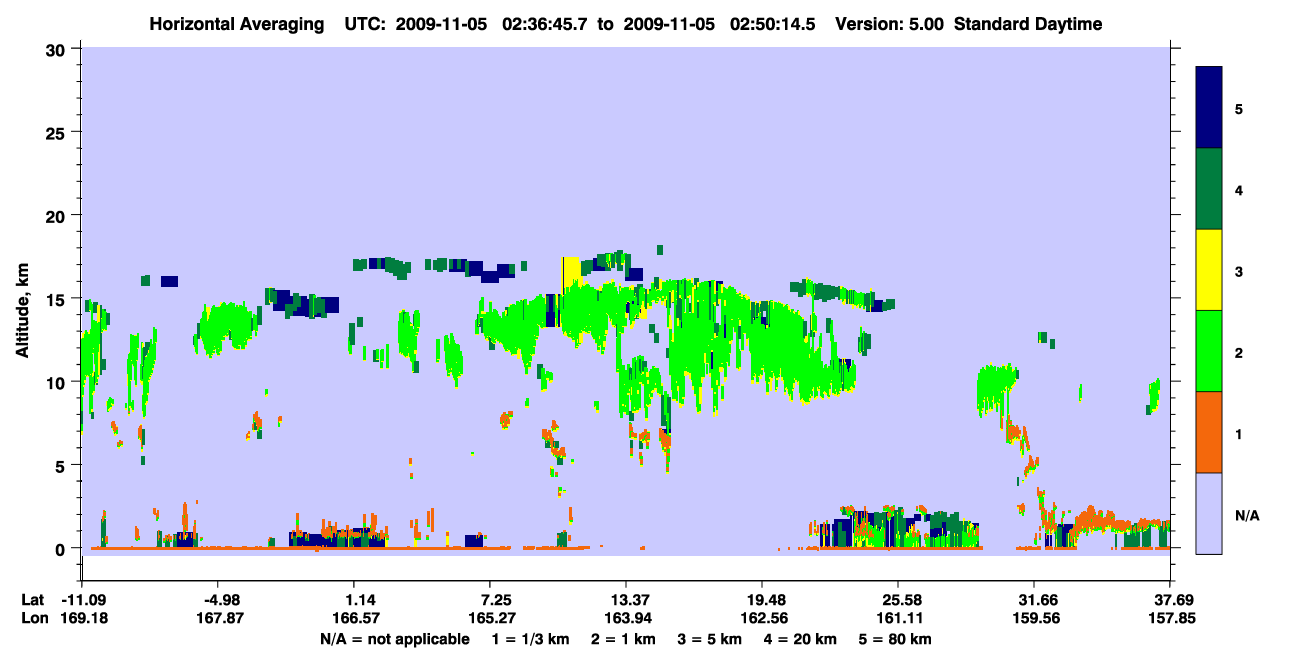The width and height of the screenshot is (1300, 667).
Task: Click the orange level 1 colorbar segment
Action: (x=1209, y=432)
